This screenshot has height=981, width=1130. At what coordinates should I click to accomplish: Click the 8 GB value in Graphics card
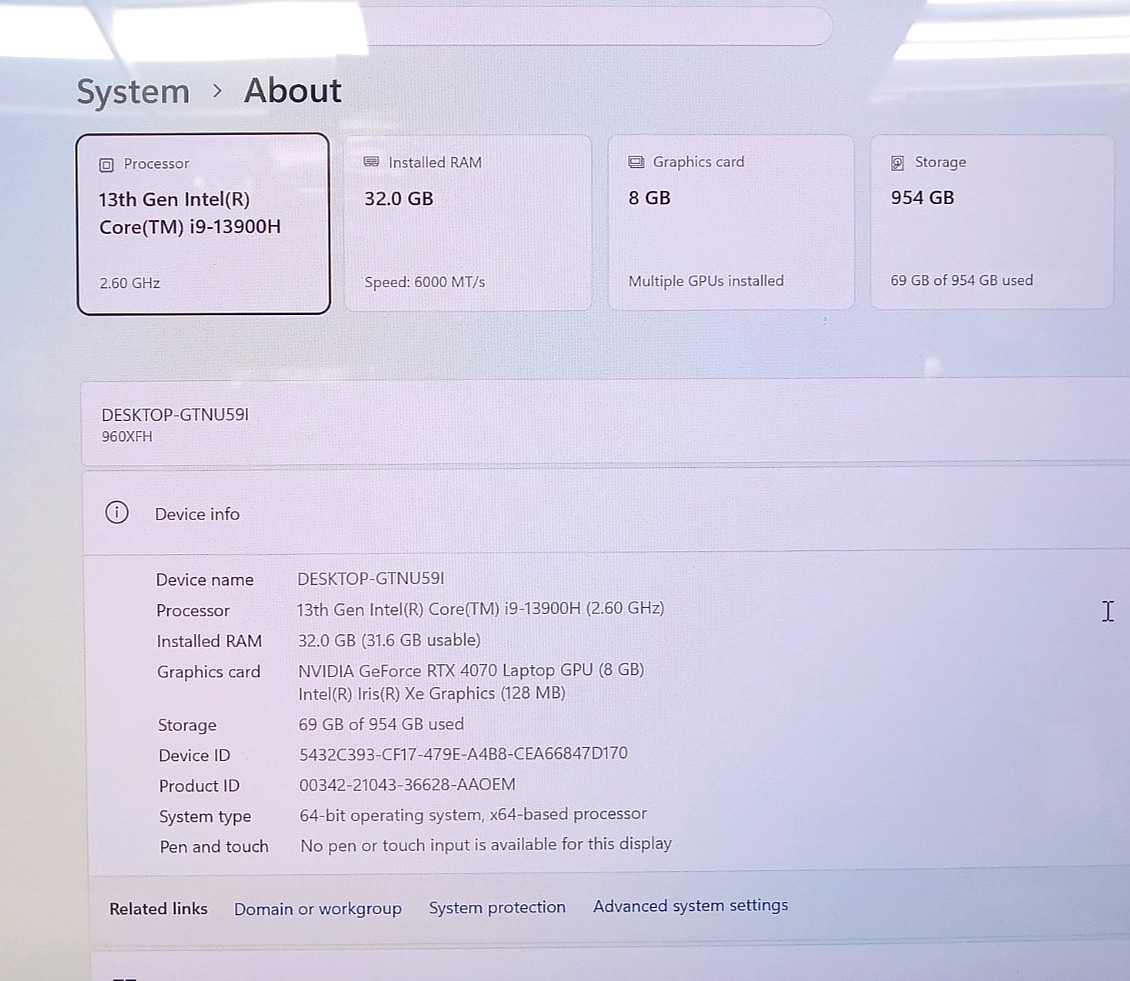(649, 198)
